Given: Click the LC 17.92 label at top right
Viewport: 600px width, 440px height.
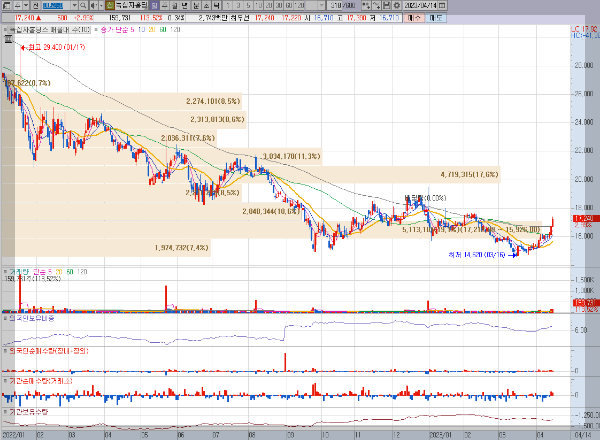Looking at the screenshot, I should (584, 29).
